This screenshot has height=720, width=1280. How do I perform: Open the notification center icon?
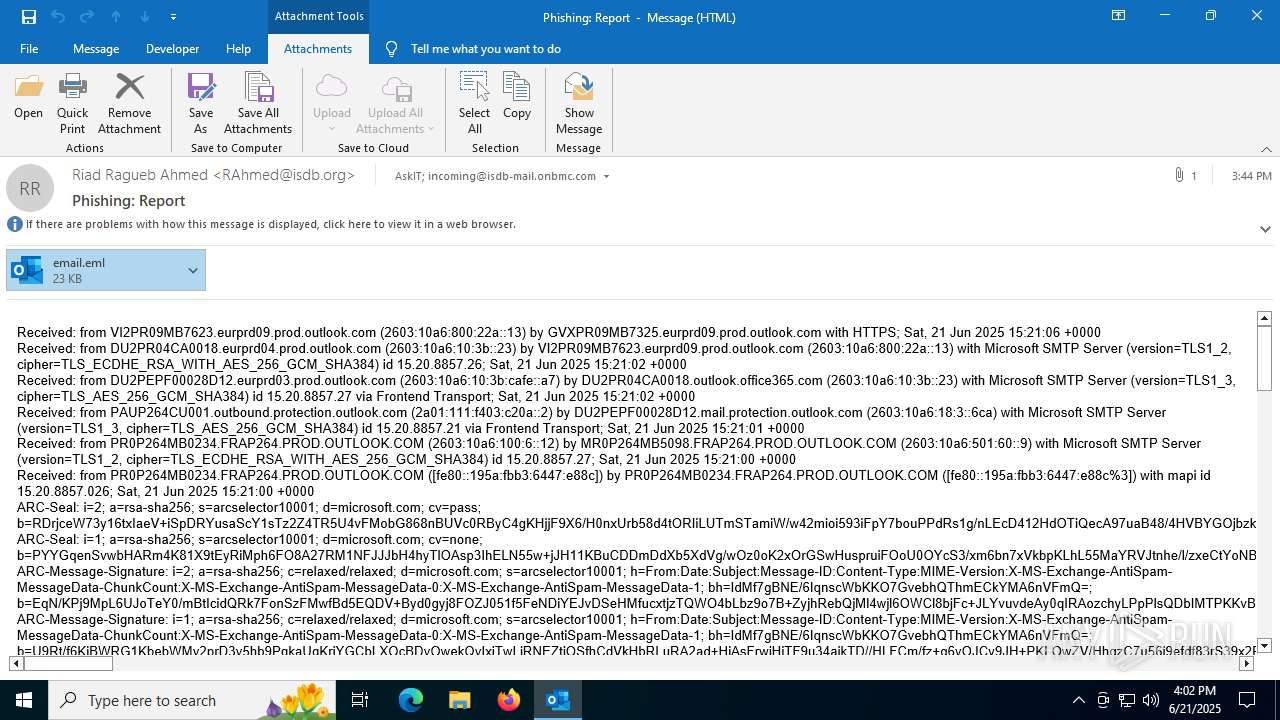pos(1247,700)
